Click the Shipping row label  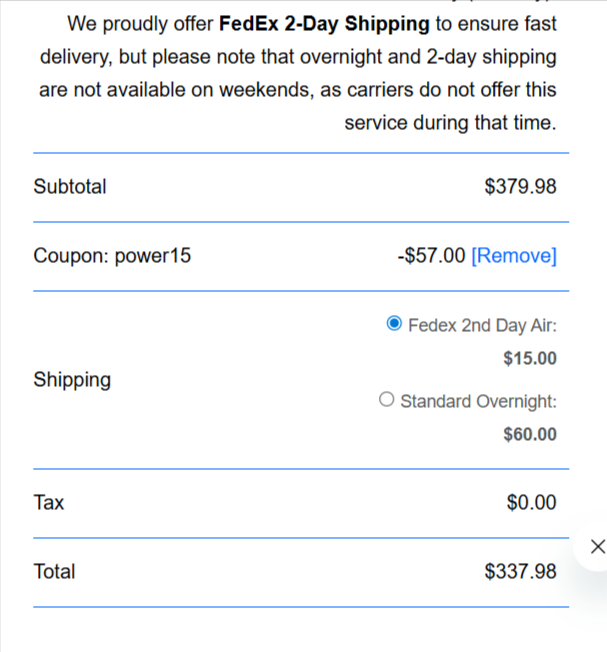click(72, 380)
